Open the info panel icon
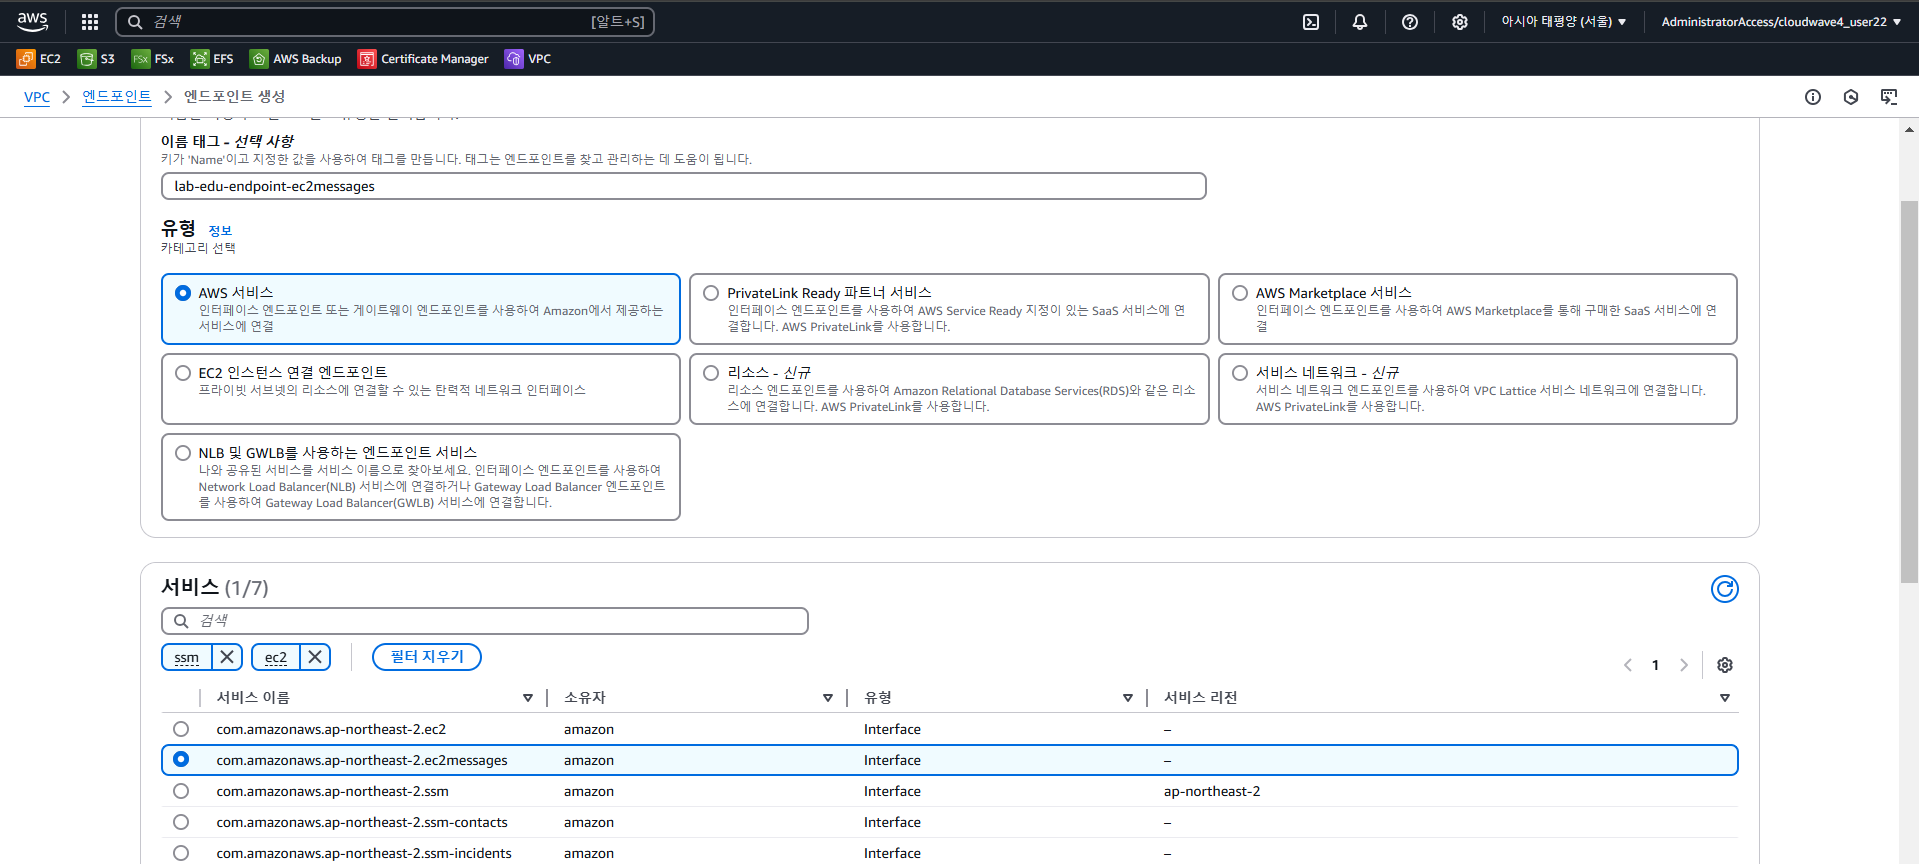The width and height of the screenshot is (1919, 864). (1813, 97)
